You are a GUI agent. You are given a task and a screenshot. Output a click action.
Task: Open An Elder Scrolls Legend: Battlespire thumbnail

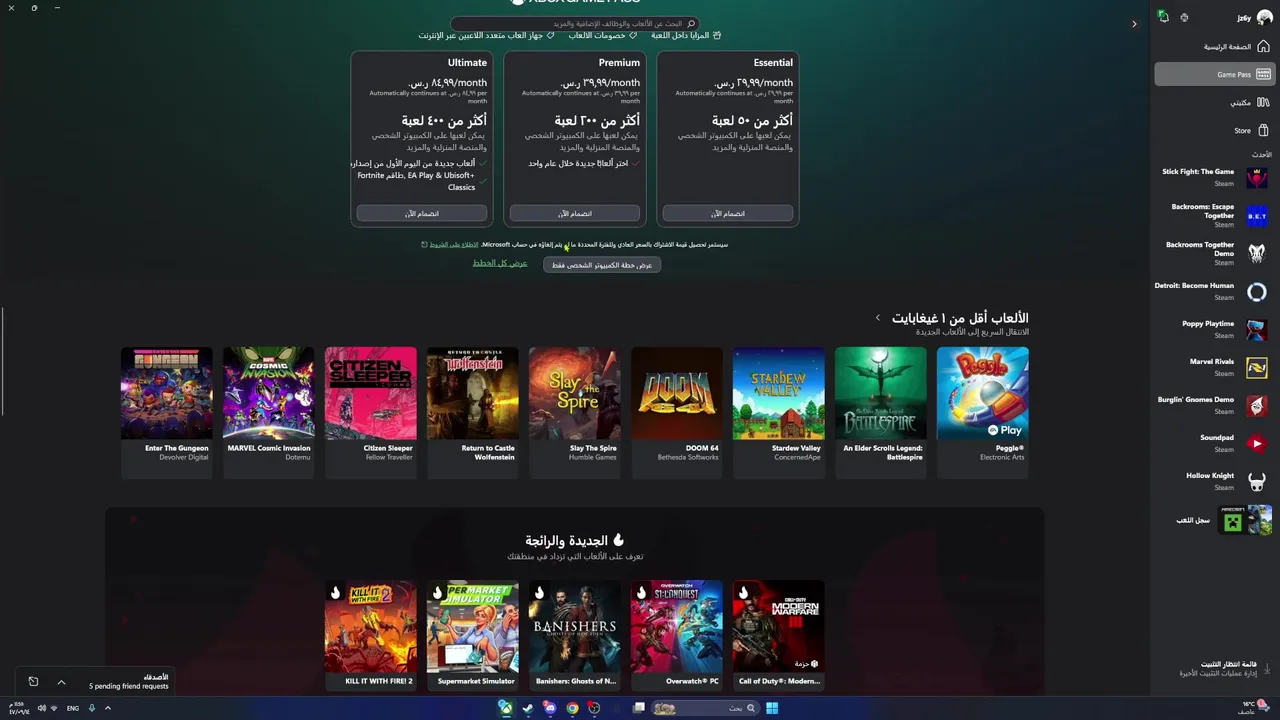point(881,393)
